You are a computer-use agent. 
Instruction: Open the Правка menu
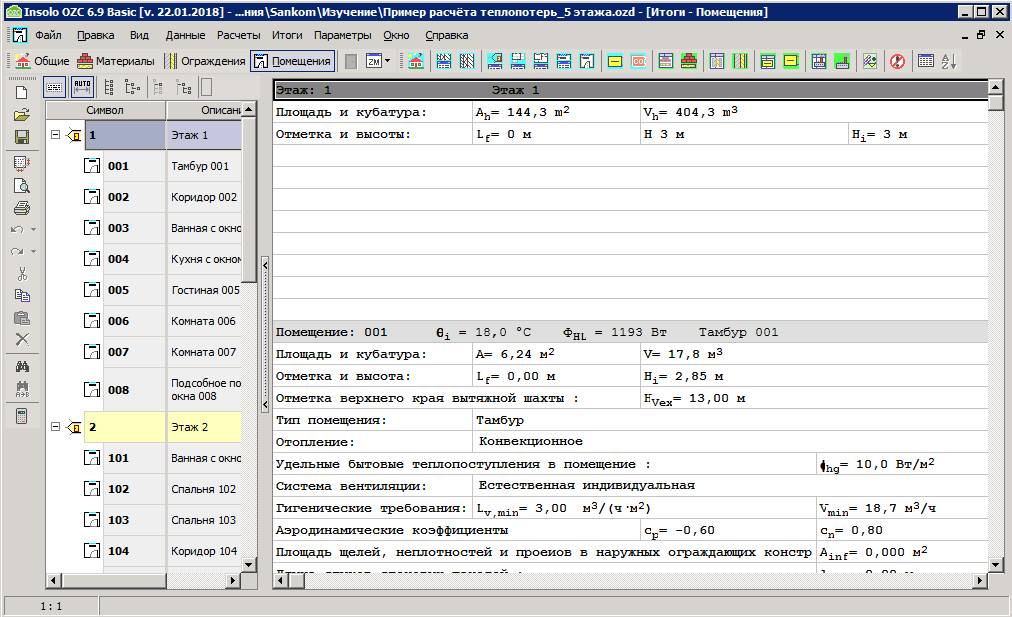96,35
